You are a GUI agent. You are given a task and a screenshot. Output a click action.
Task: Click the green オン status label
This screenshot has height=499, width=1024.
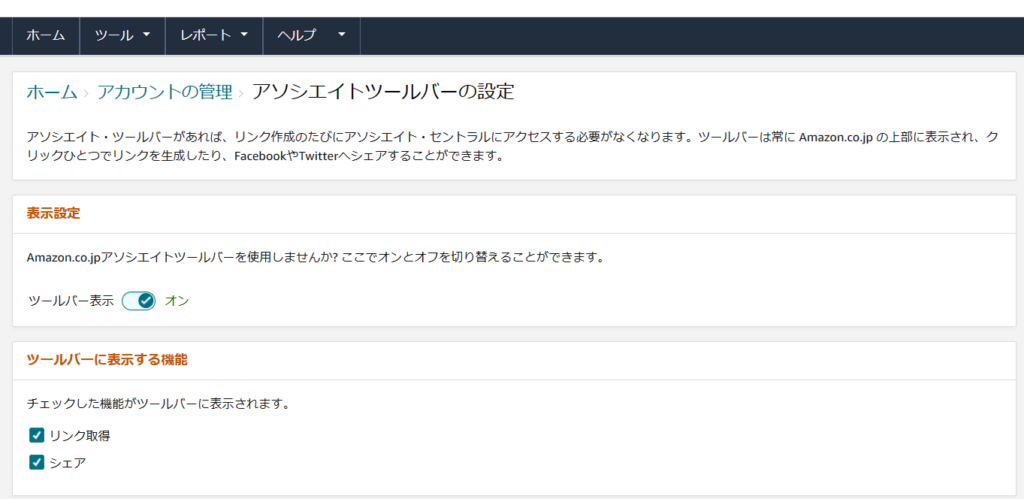176,300
